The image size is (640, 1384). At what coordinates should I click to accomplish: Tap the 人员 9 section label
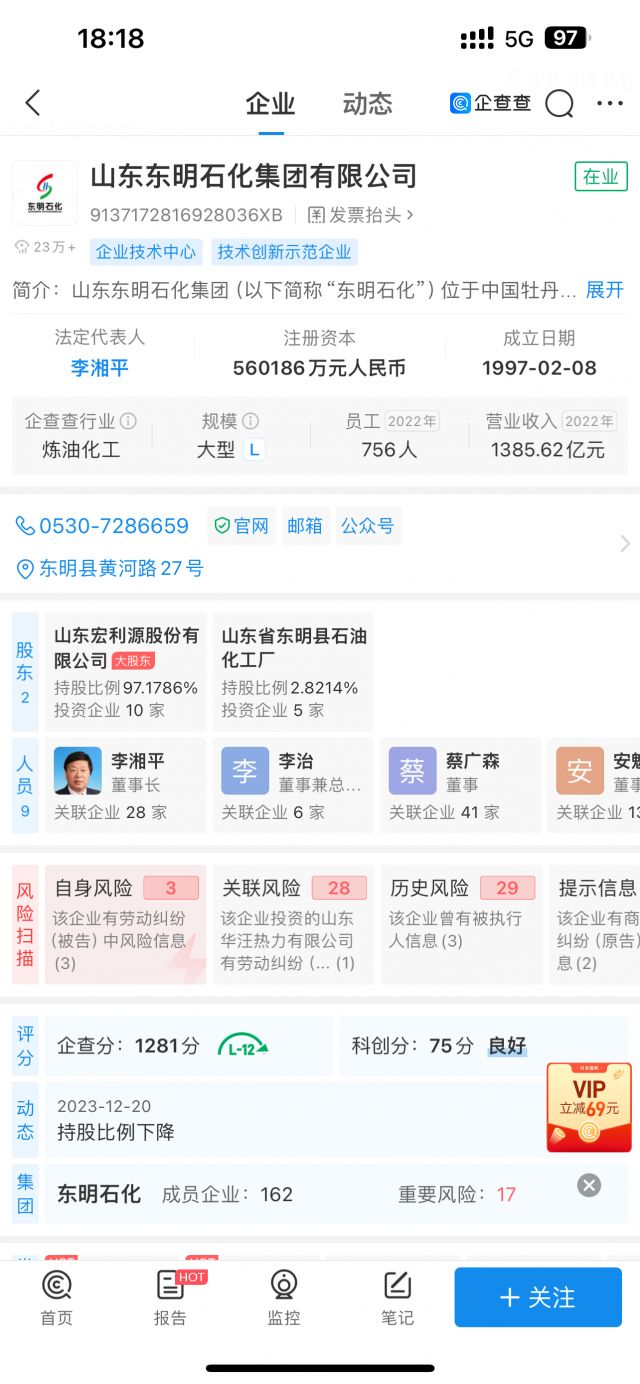click(x=25, y=786)
